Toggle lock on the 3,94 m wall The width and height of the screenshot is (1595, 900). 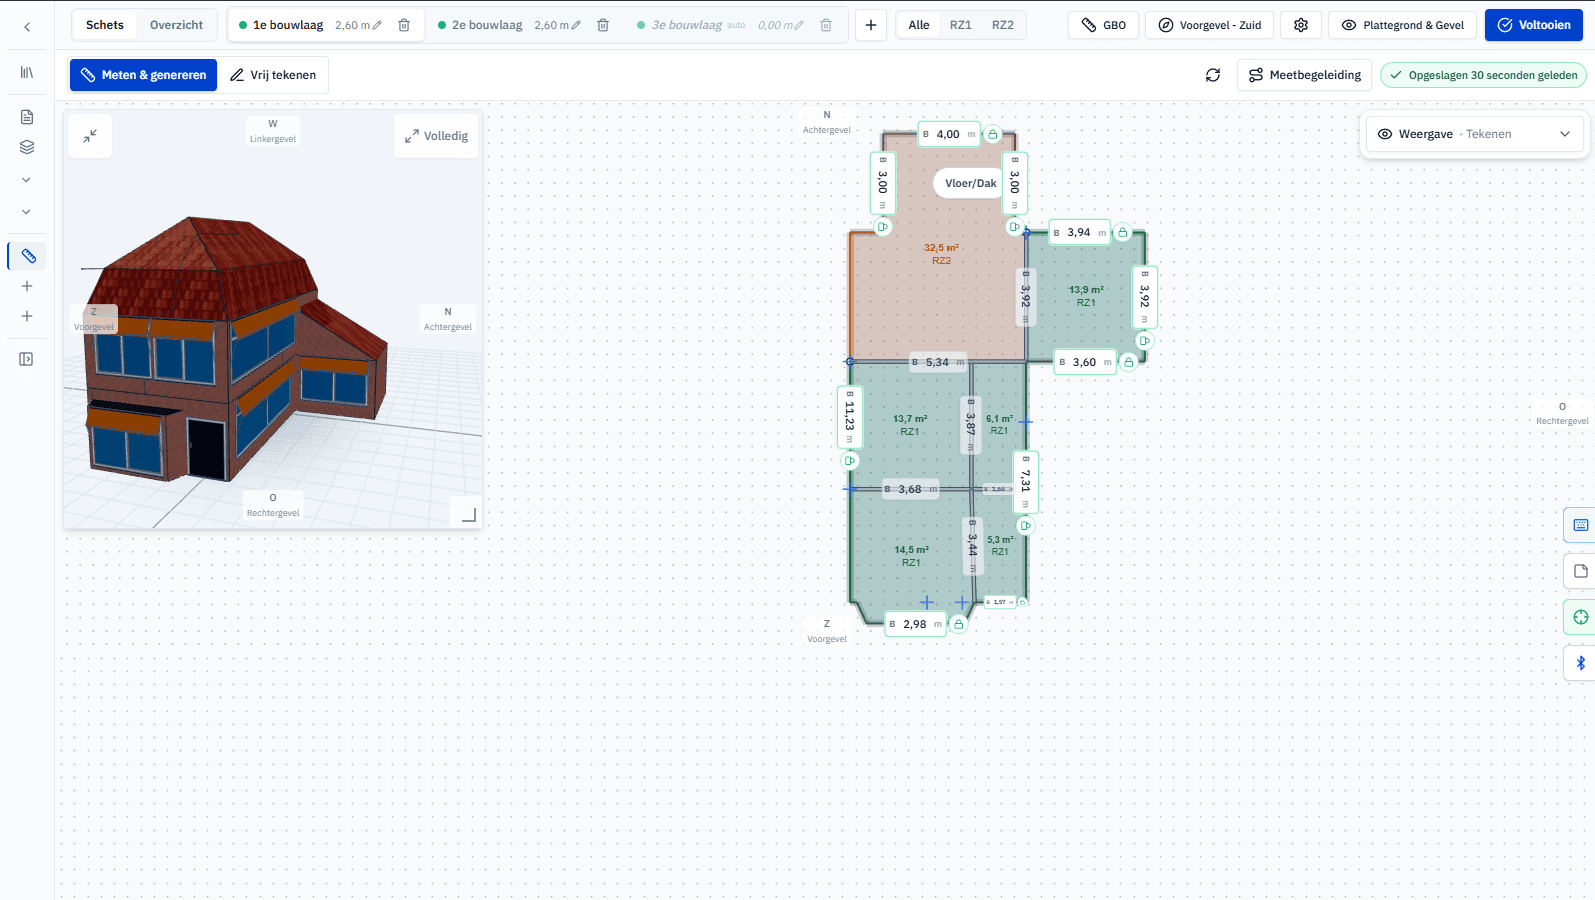click(x=1123, y=233)
